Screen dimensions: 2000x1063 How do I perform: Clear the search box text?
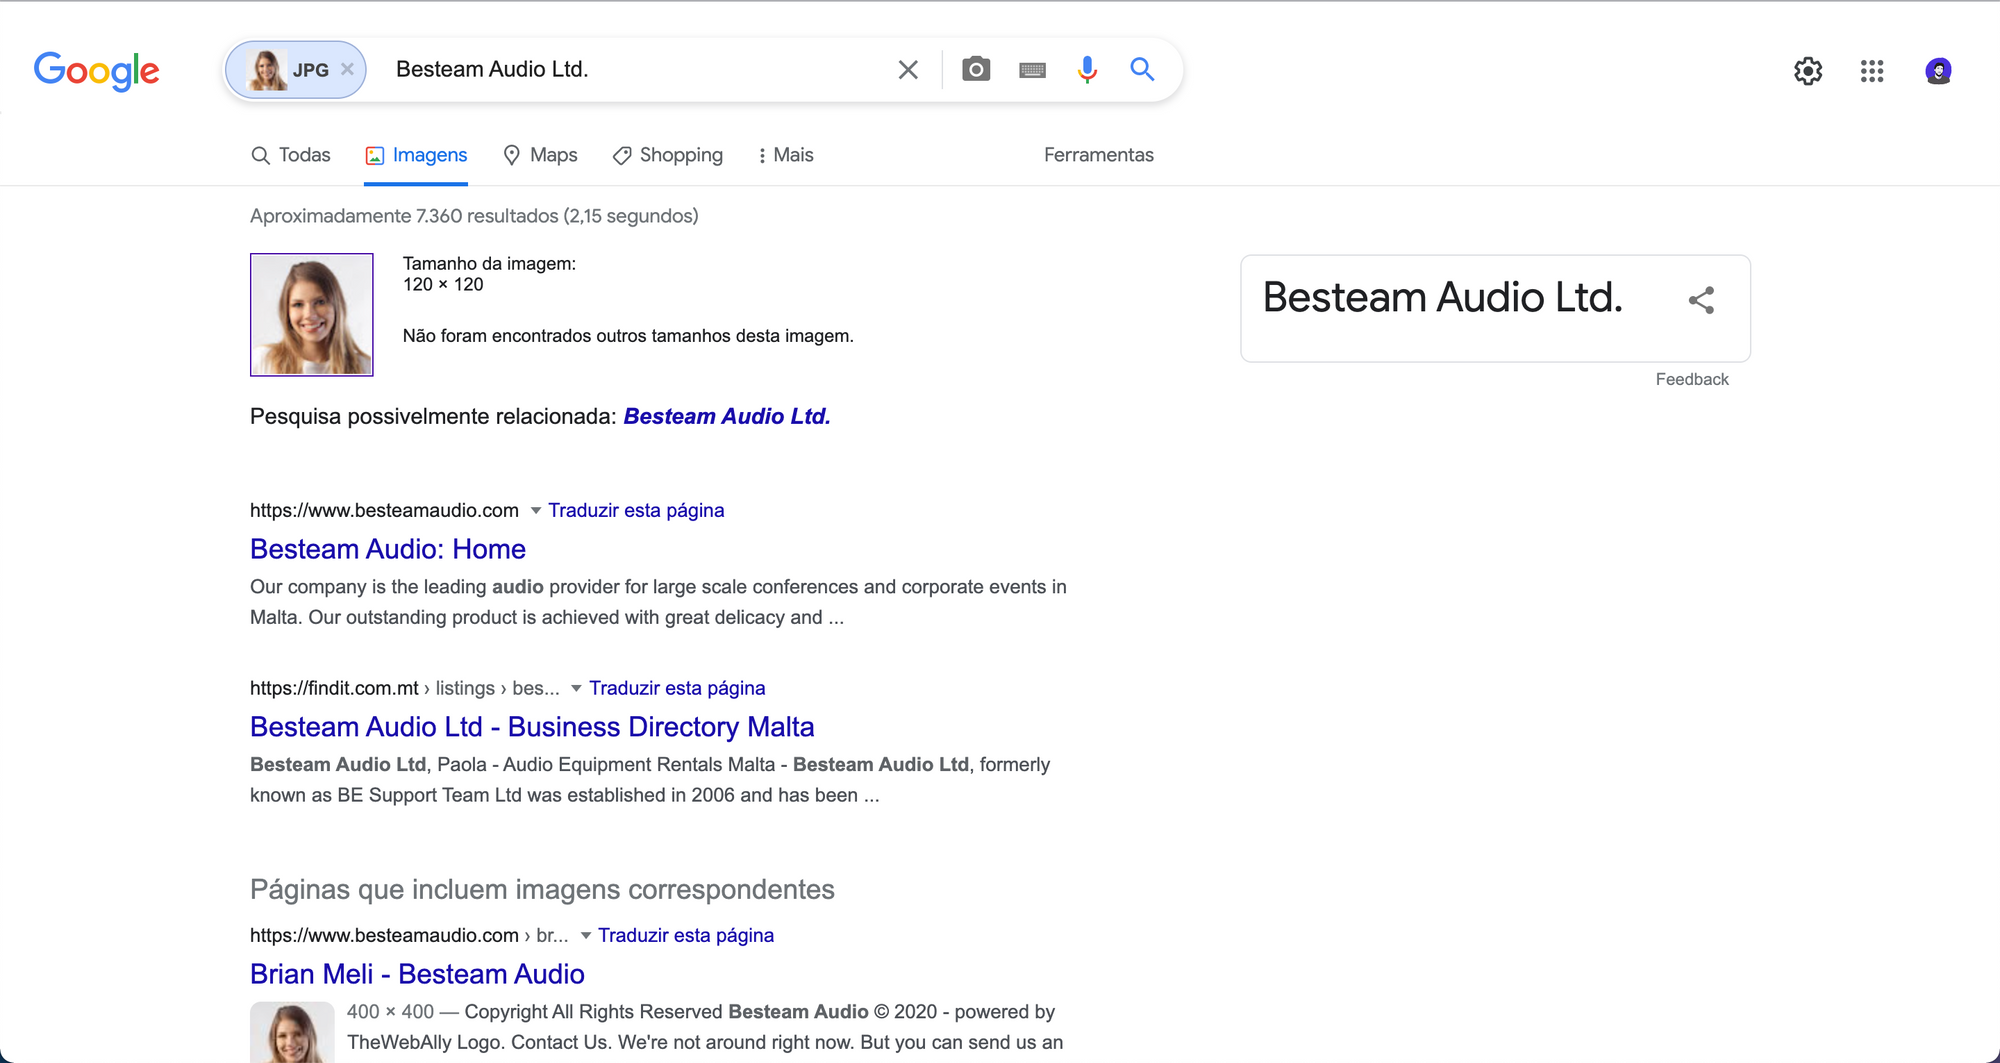click(x=908, y=70)
